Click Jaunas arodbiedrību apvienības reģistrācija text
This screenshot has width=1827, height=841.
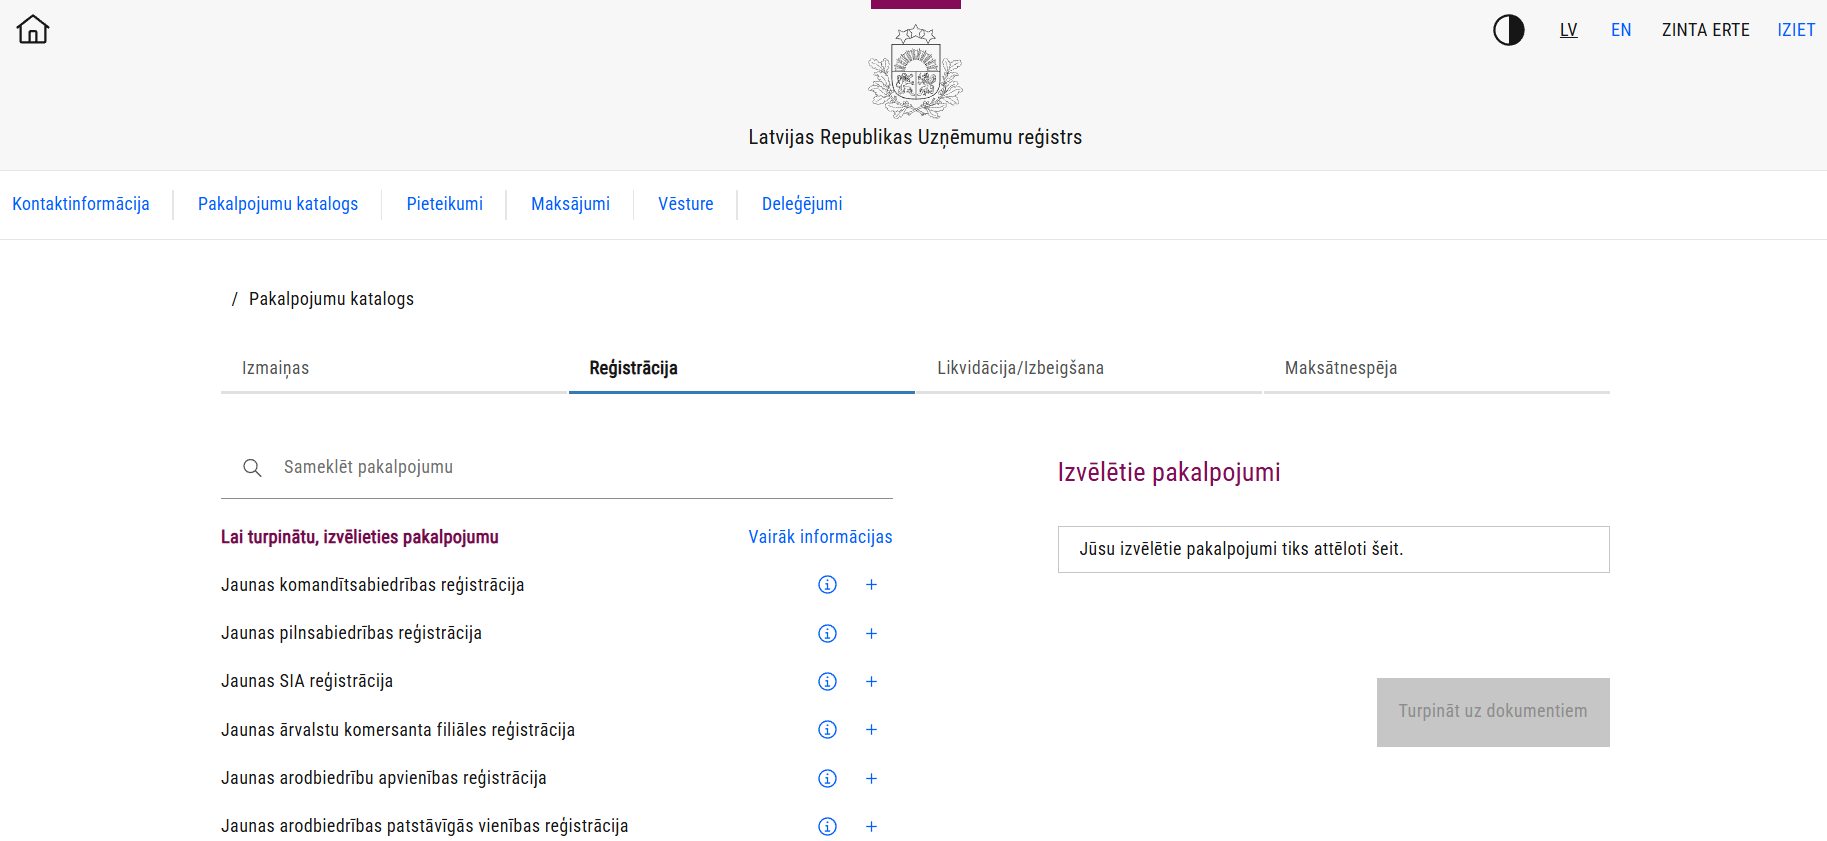pos(384,778)
